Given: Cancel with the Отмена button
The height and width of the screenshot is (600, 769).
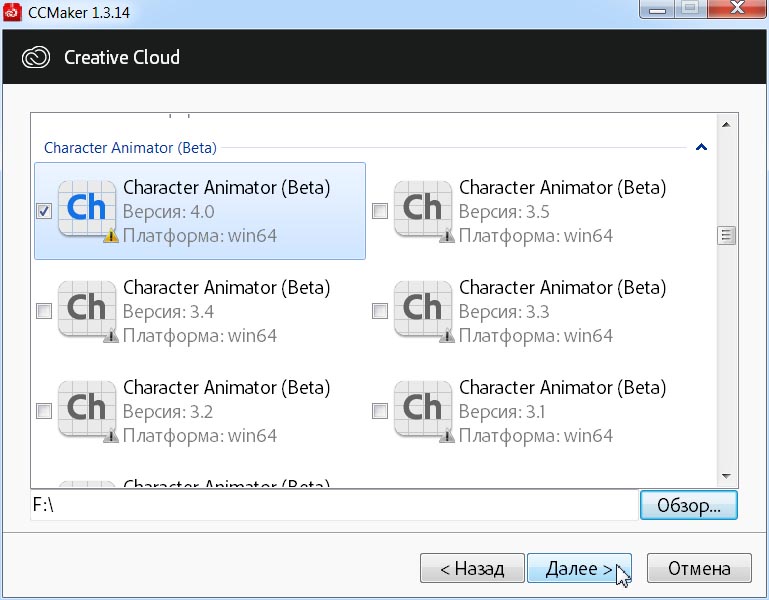Looking at the screenshot, I should pos(699,568).
